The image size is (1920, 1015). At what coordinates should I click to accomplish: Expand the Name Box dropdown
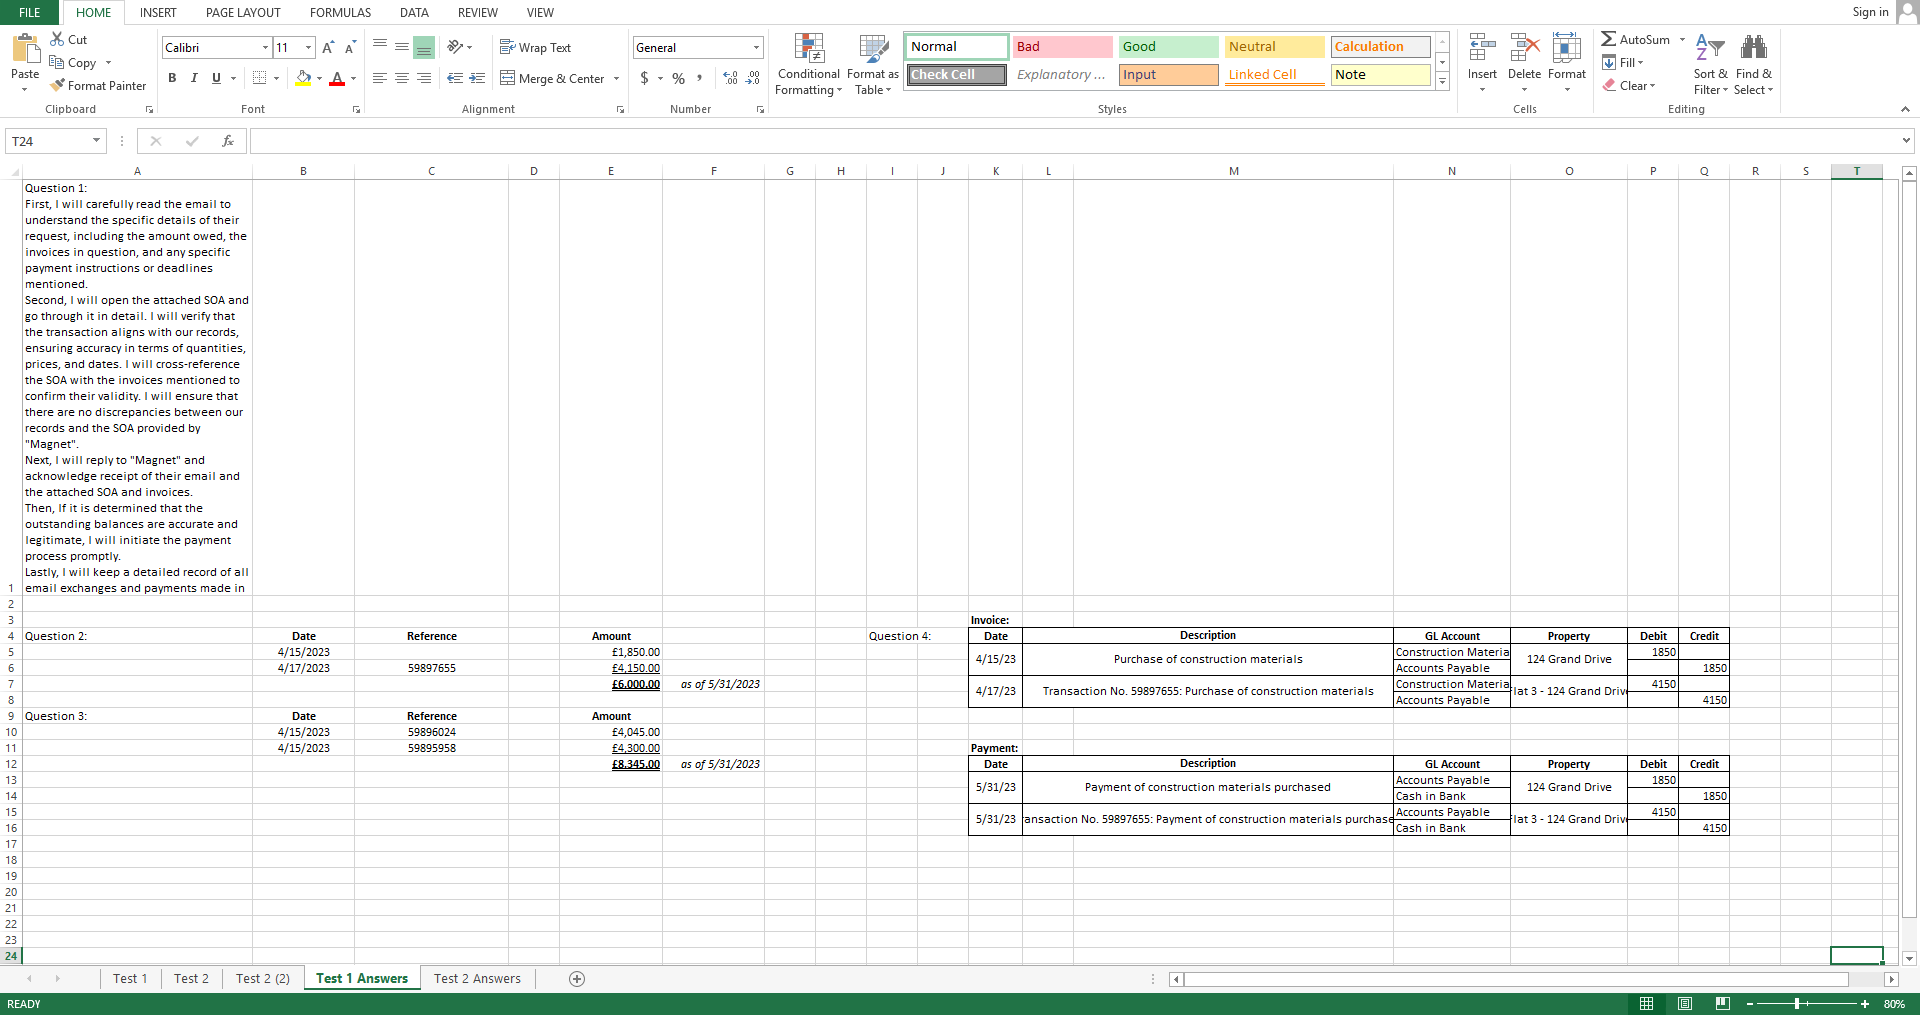pos(96,141)
